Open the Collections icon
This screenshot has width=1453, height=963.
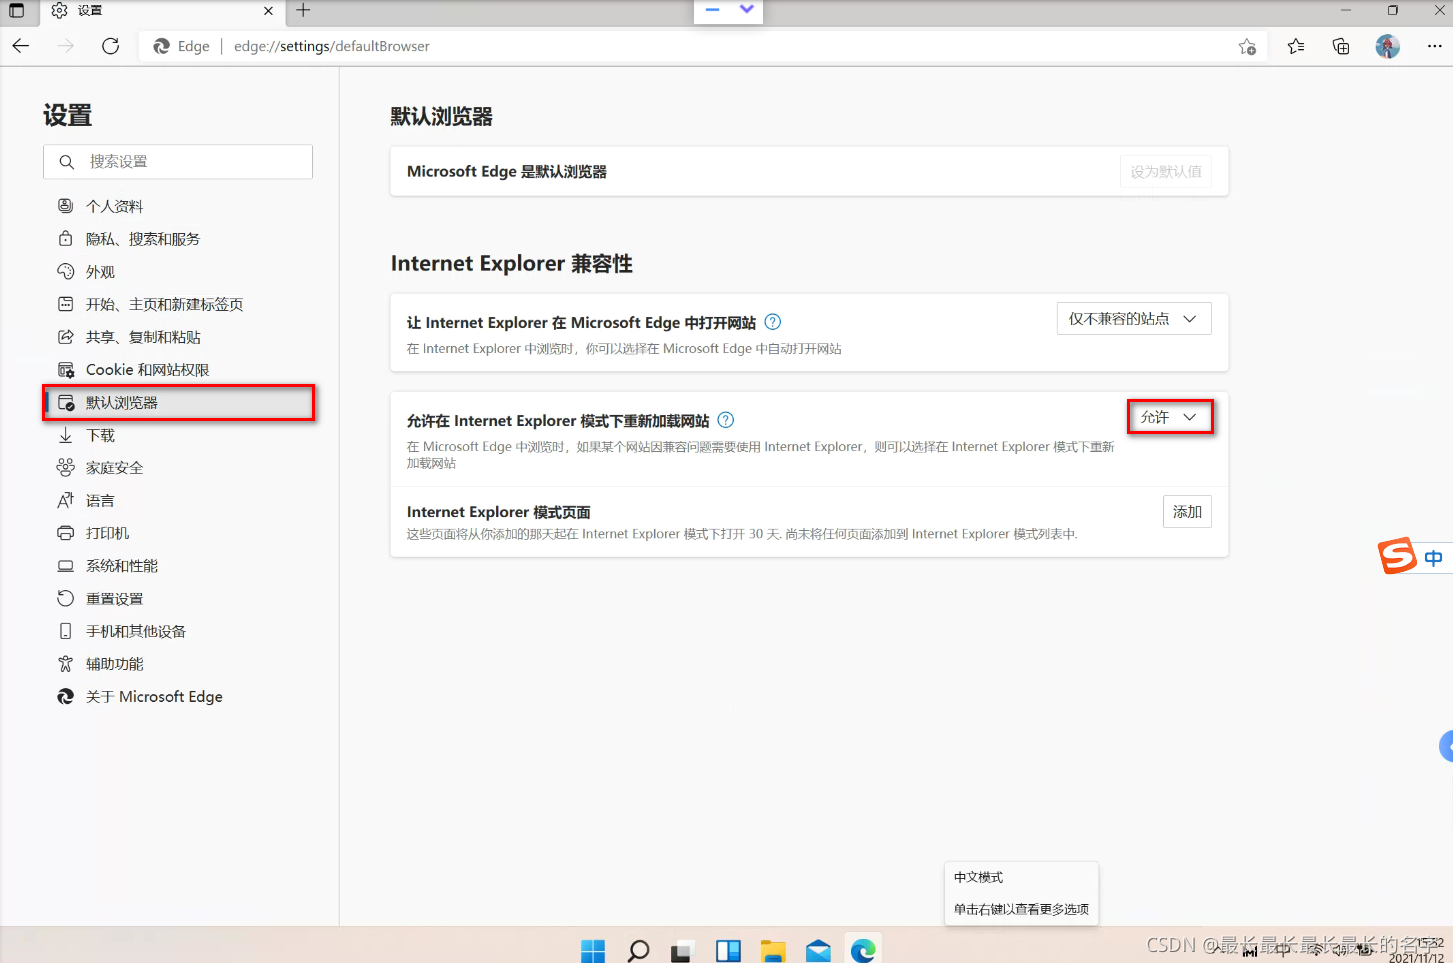point(1341,46)
